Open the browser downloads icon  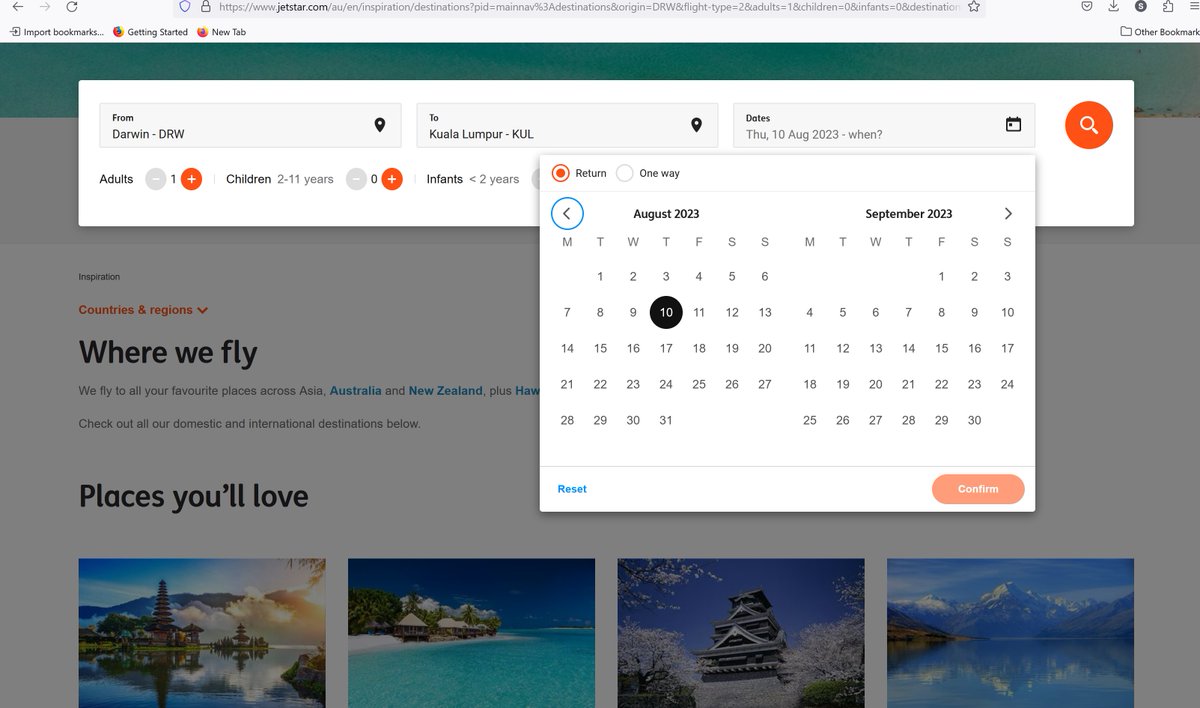tap(1113, 6)
